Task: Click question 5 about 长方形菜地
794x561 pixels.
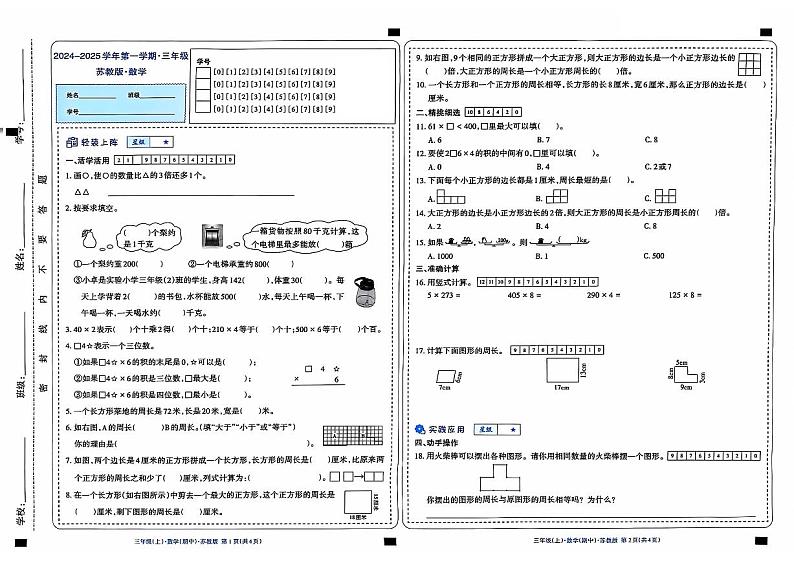Action: [169, 411]
